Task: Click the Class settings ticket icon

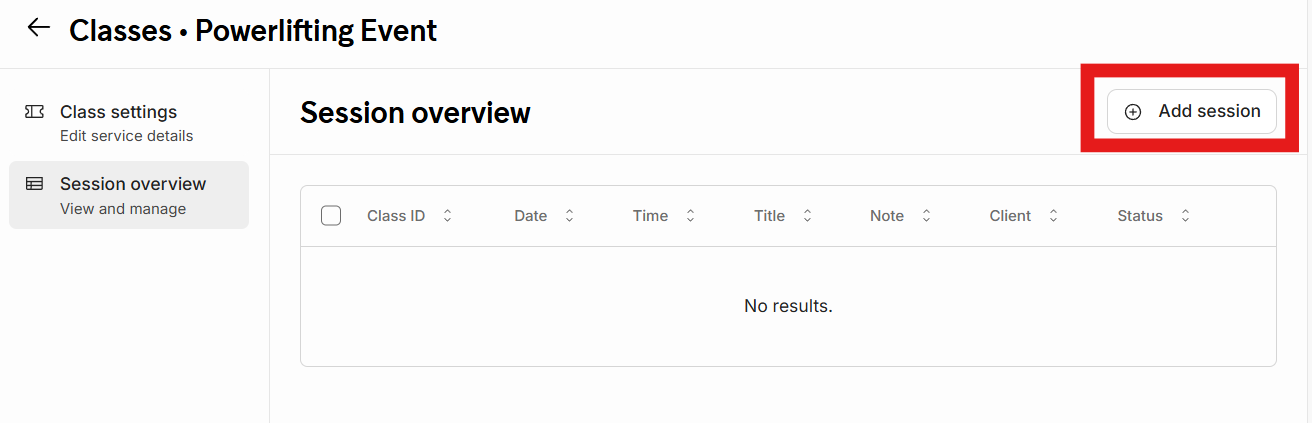Action: 34,112
